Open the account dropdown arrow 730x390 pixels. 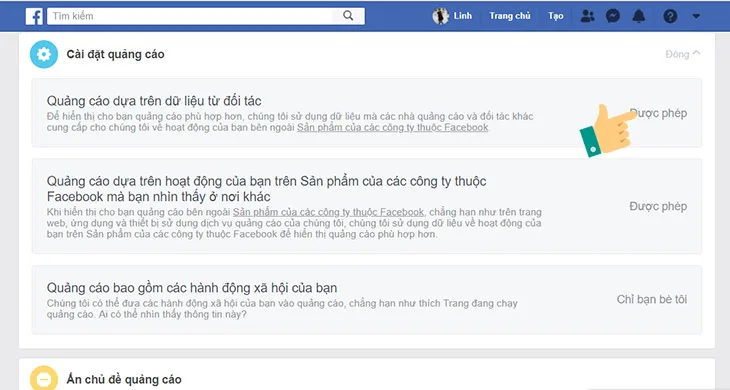pos(696,16)
